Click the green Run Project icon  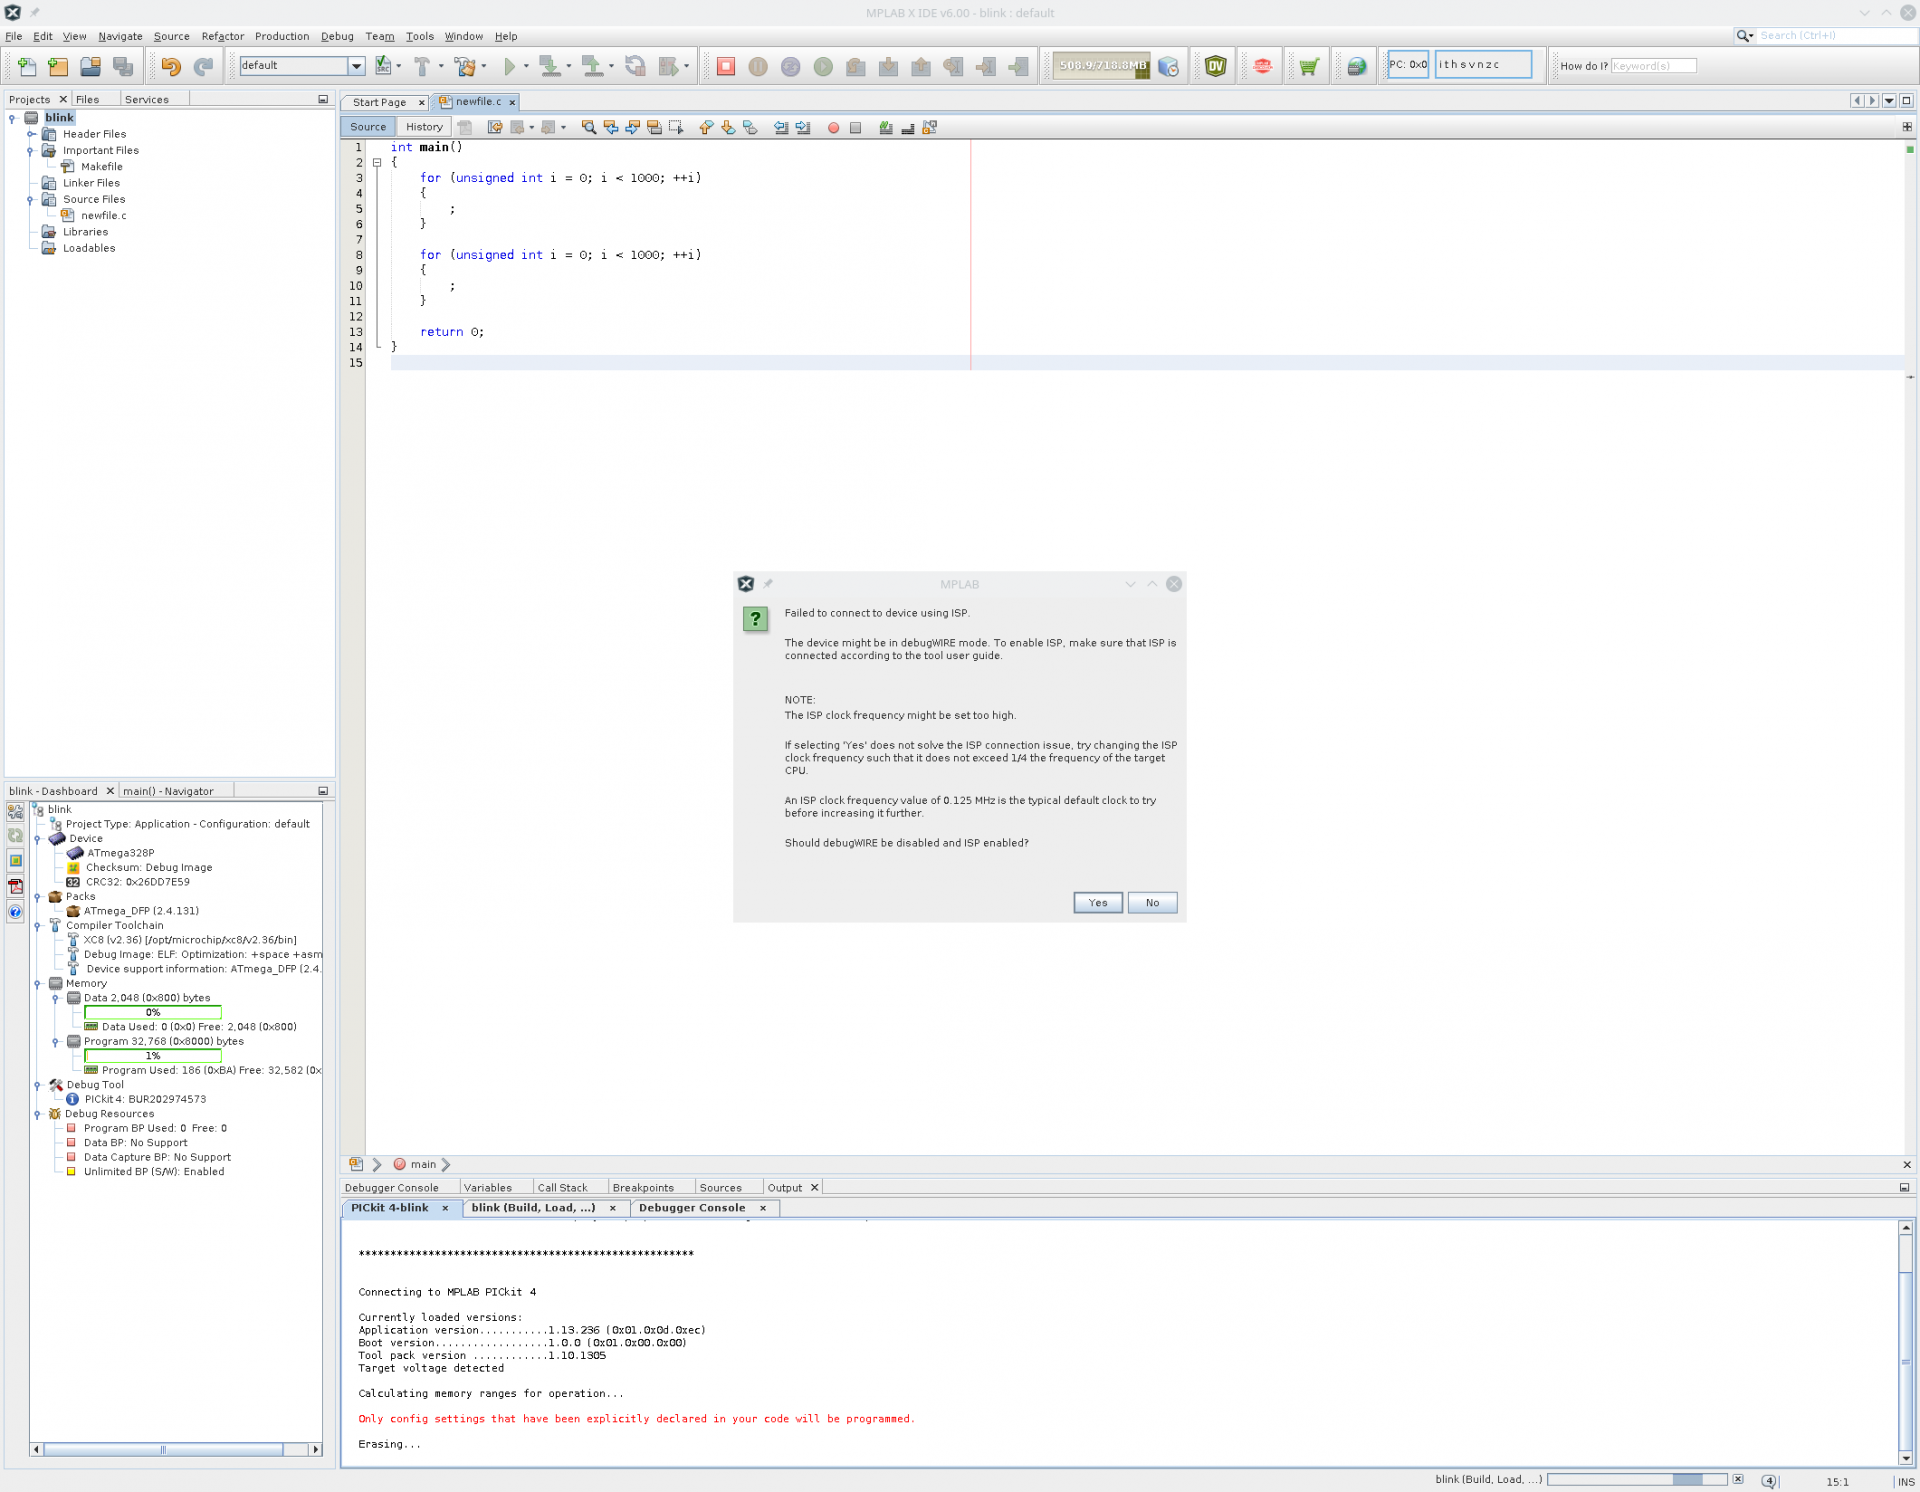(x=510, y=66)
